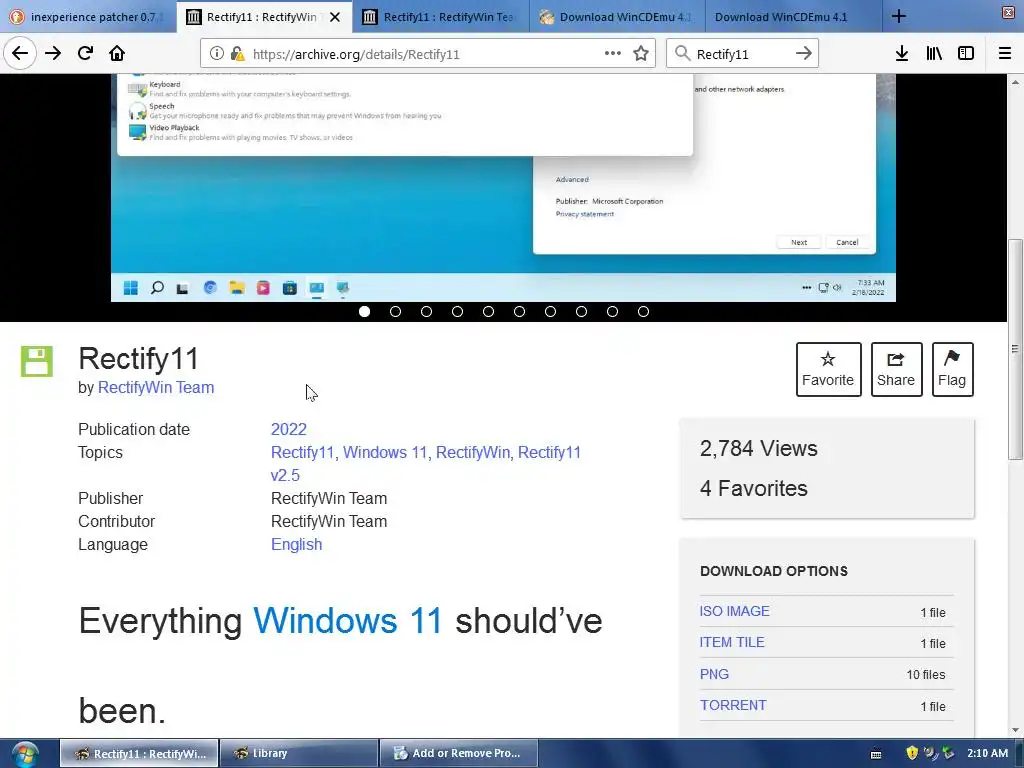Download the ITEM TILE option
The height and width of the screenshot is (768, 1024).
pos(732,643)
